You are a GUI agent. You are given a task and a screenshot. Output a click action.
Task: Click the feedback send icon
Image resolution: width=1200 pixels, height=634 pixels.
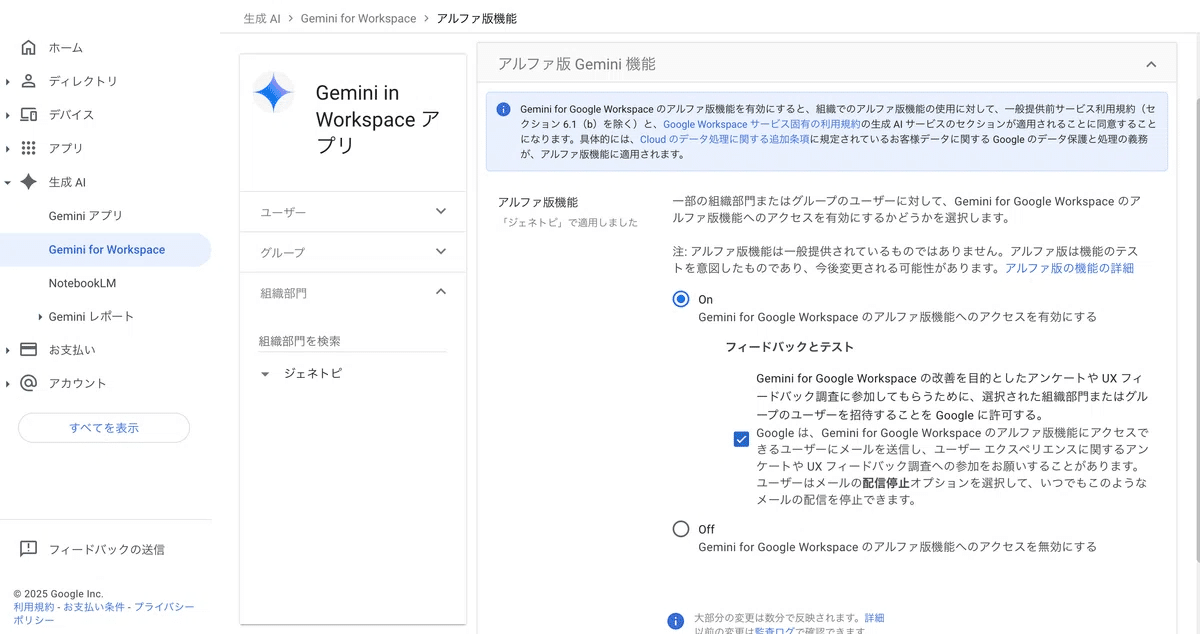click(x=28, y=549)
